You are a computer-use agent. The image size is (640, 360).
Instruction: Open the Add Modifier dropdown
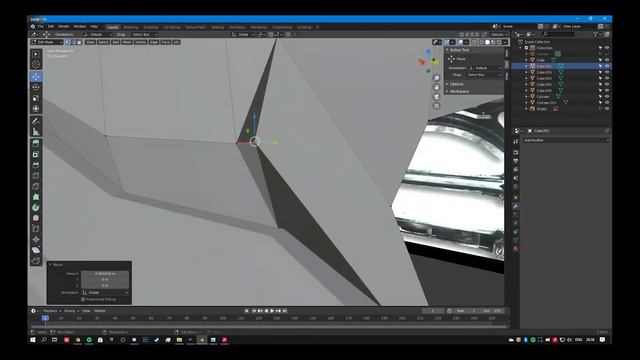(x=566, y=140)
